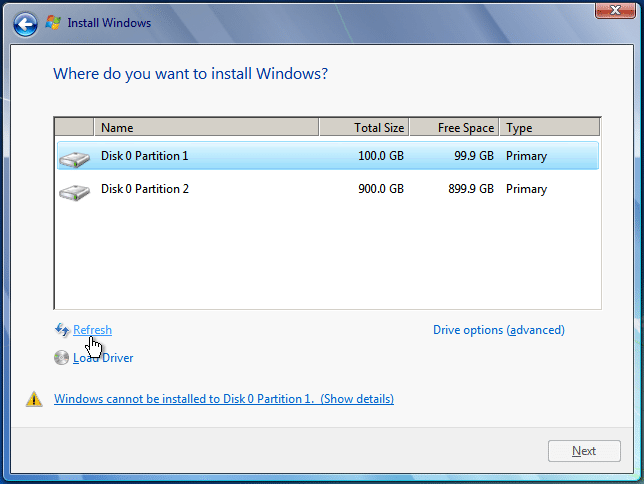Click the Load Driver disc icon
644x484 pixels.
click(x=61, y=357)
